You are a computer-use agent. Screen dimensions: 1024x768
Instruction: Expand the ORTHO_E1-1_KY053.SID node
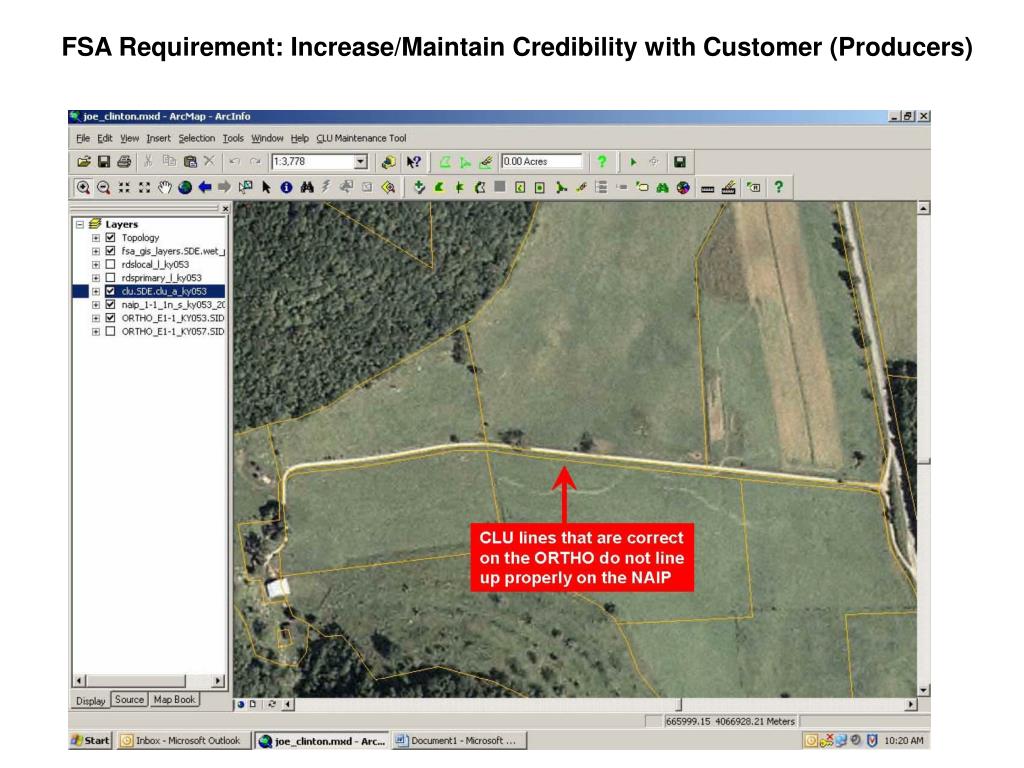point(95,318)
